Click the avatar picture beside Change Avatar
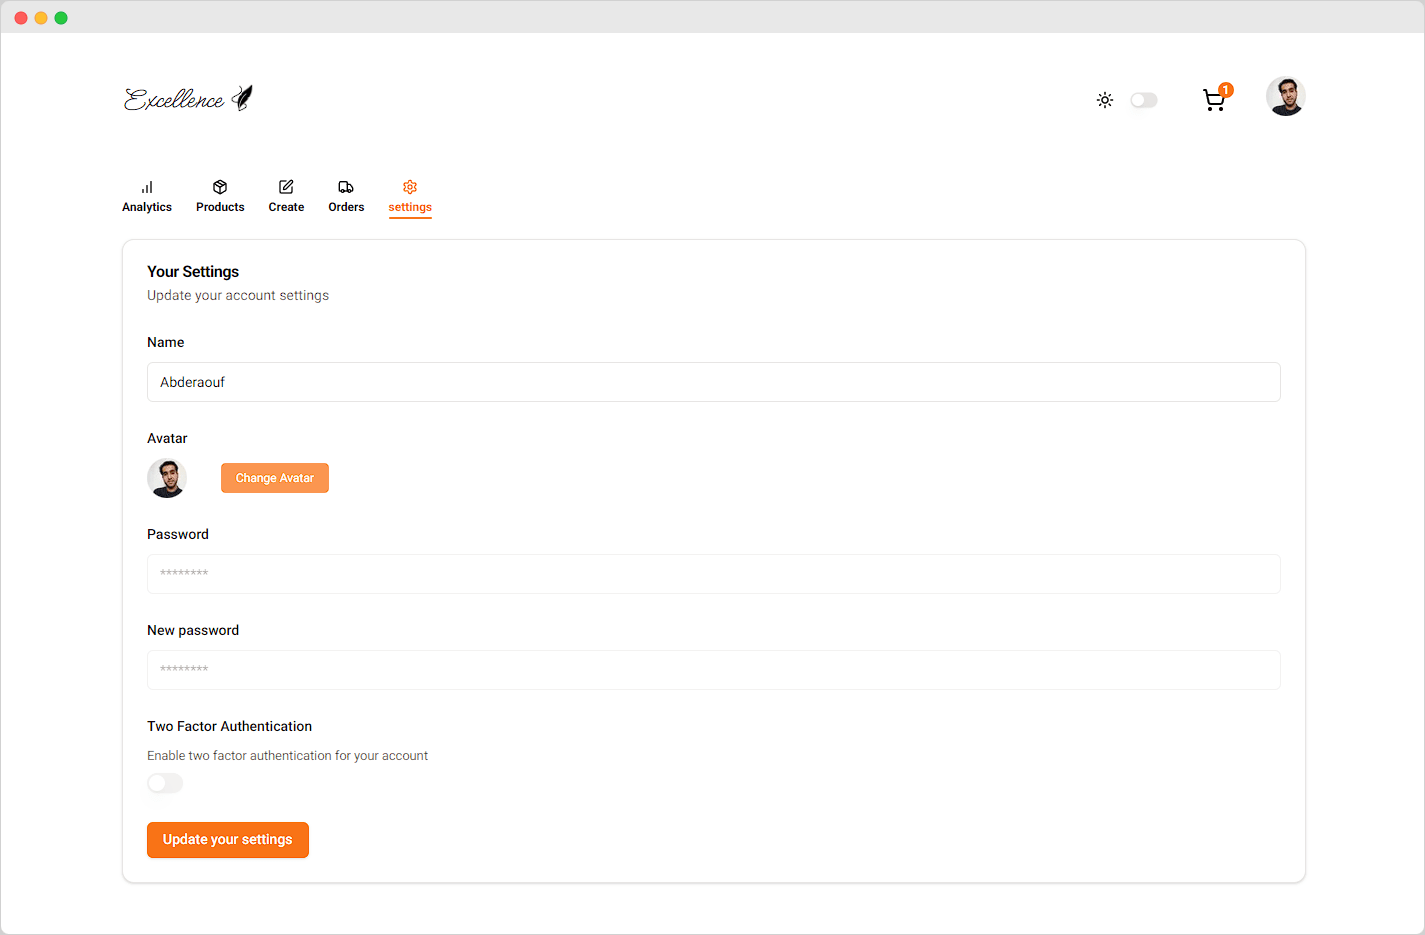Viewport: 1425px width, 935px height. [167, 478]
